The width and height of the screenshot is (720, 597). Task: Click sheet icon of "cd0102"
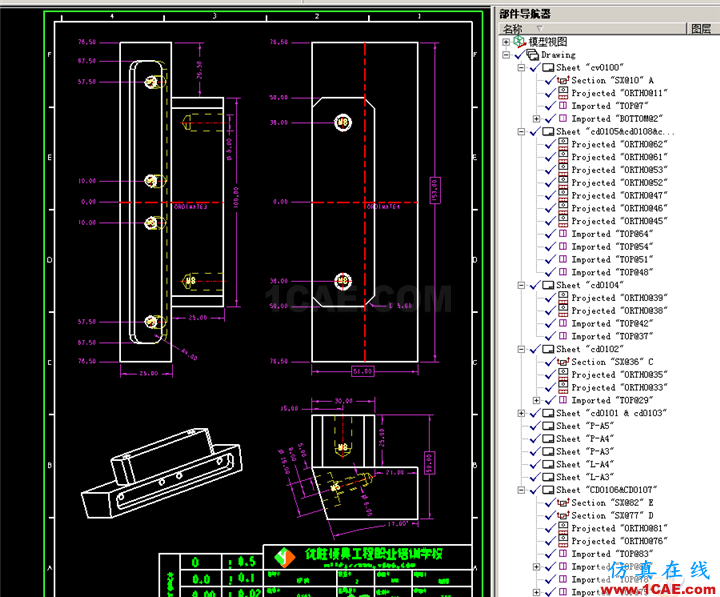point(548,349)
